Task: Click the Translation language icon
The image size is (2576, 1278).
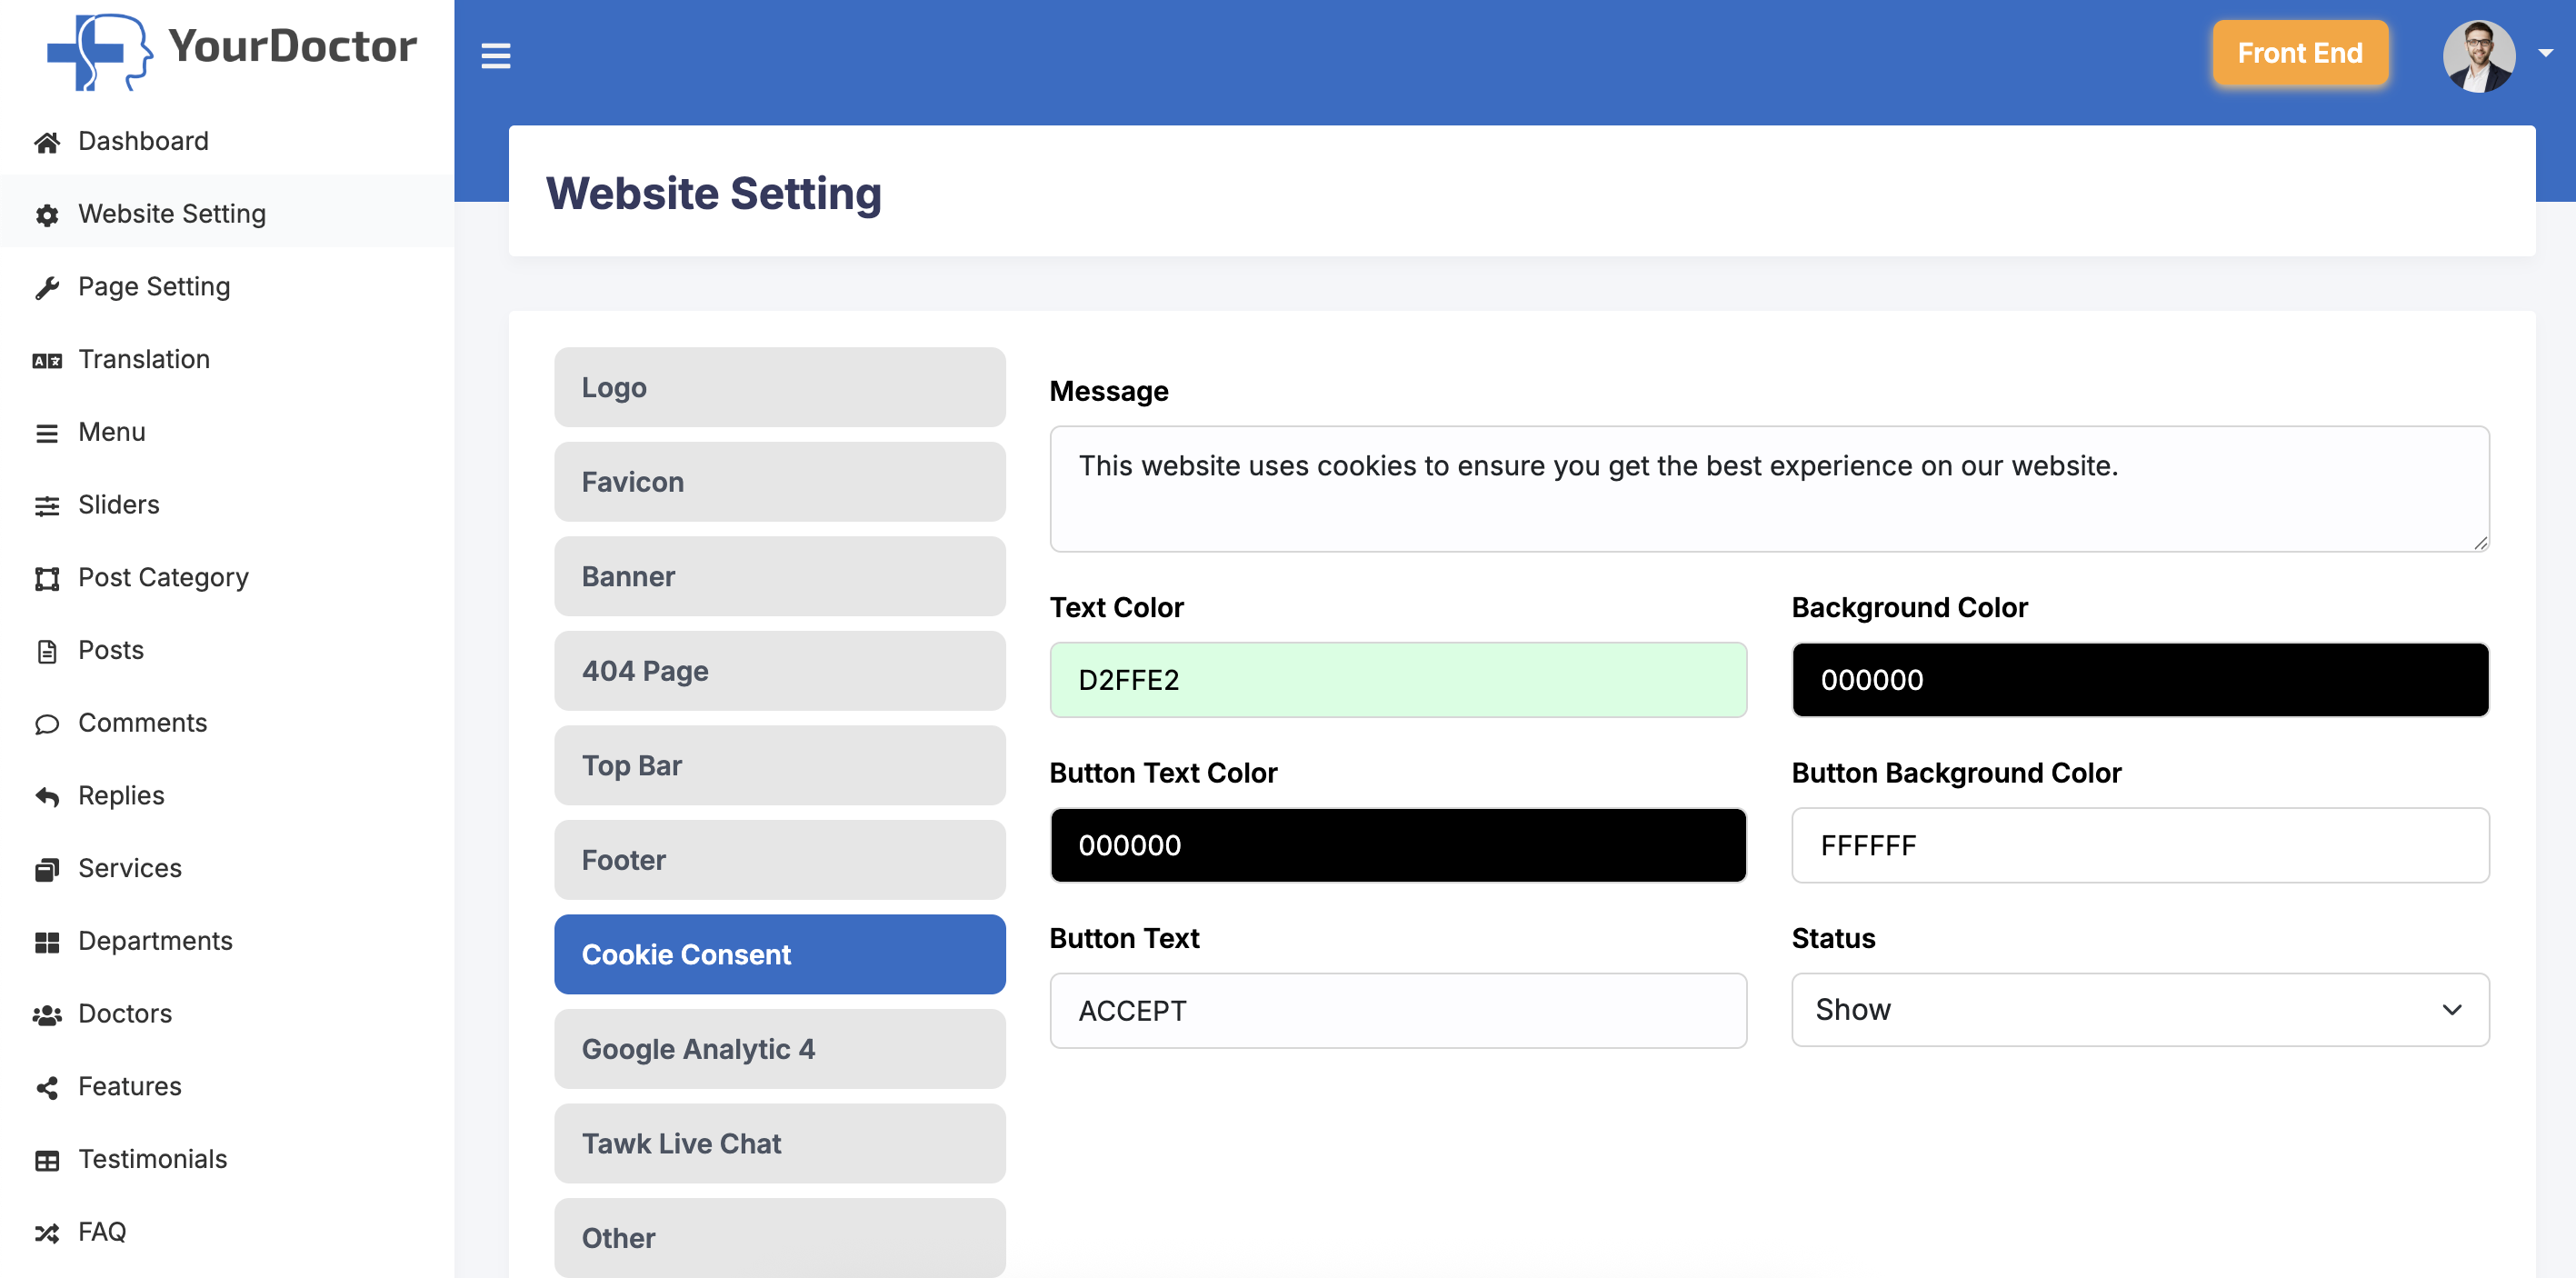Action: (x=47, y=361)
